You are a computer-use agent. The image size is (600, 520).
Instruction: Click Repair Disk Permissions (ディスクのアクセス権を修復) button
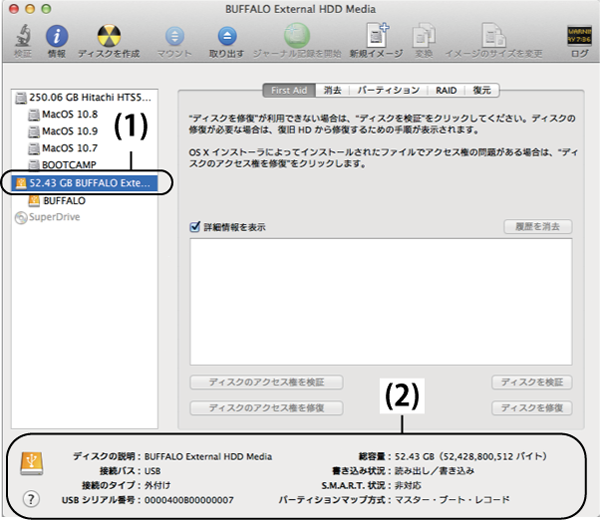point(266,408)
